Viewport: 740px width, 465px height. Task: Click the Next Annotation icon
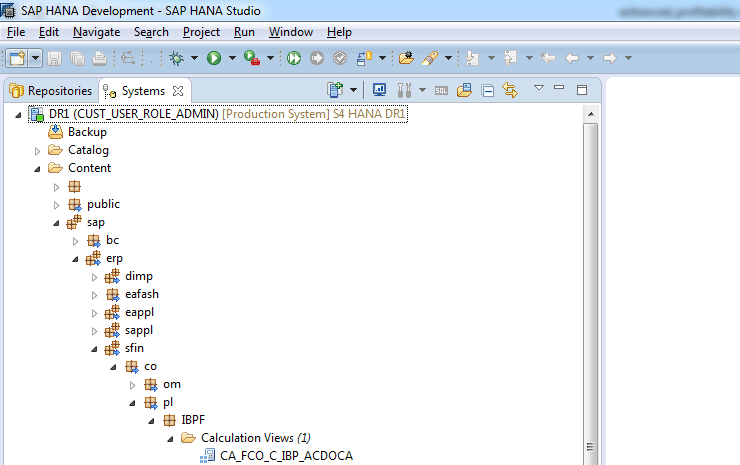[472, 58]
